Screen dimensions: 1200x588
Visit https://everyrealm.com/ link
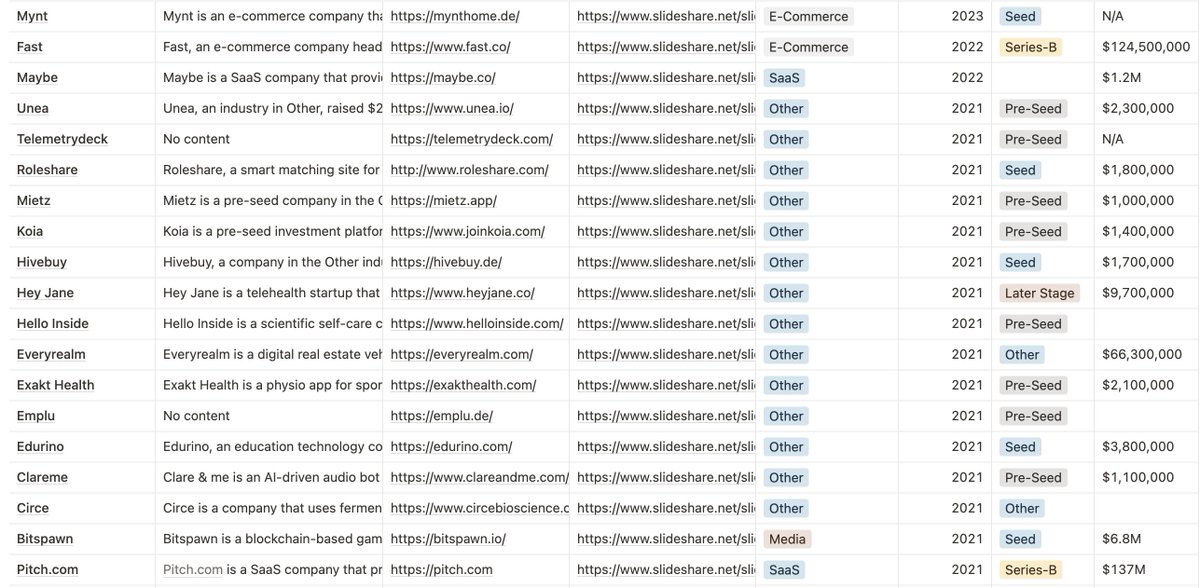462,354
